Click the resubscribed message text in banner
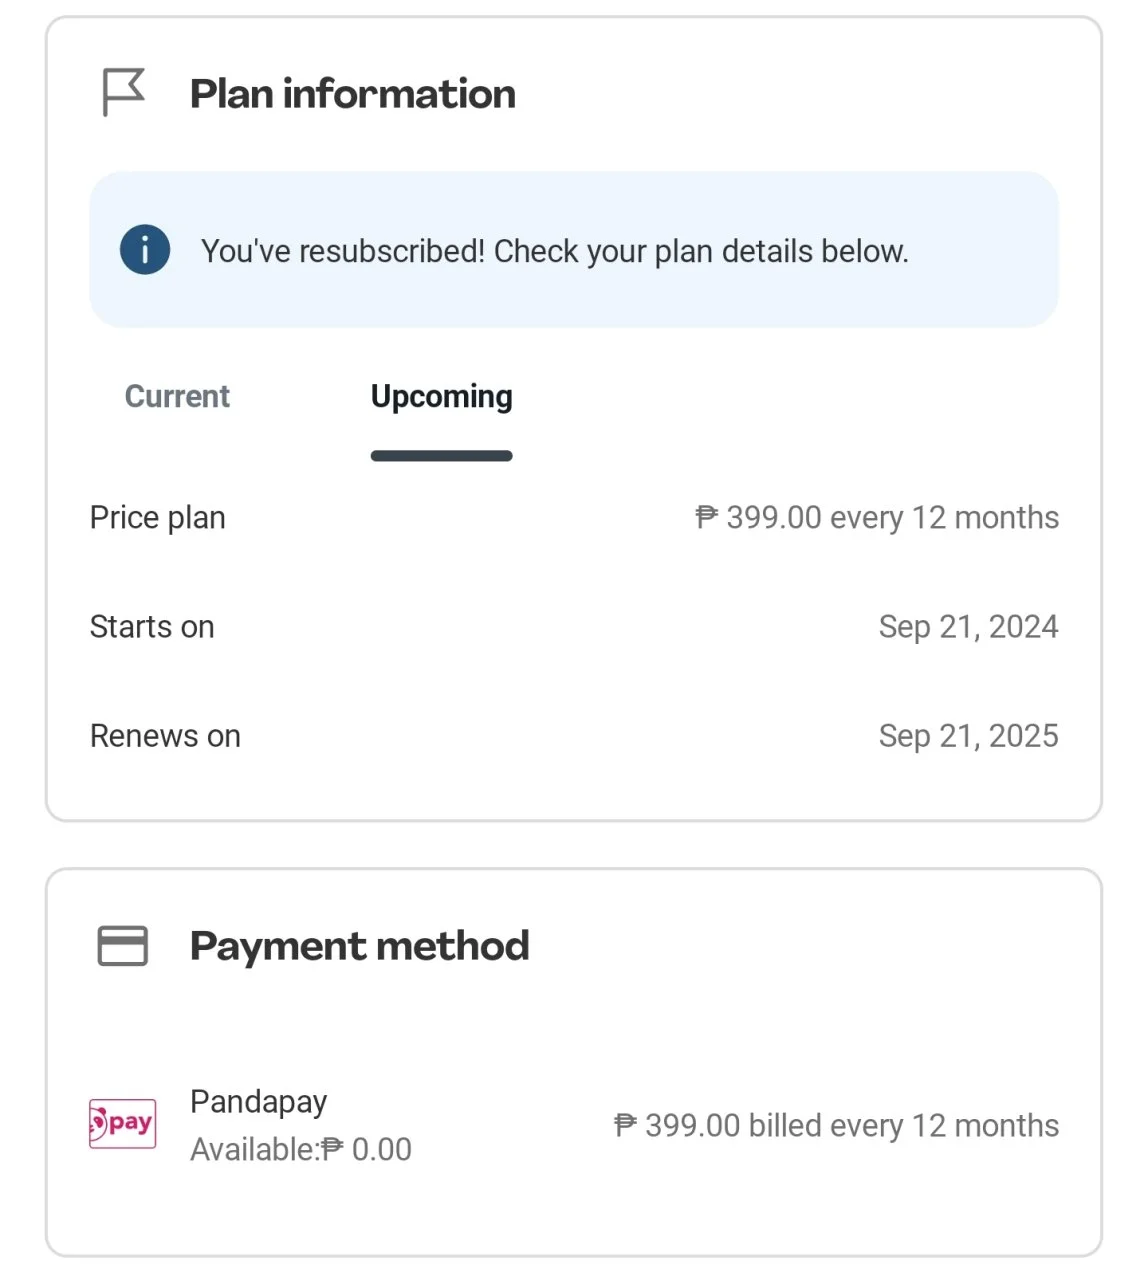Viewport: 1148px width, 1280px height. point(555,251)
